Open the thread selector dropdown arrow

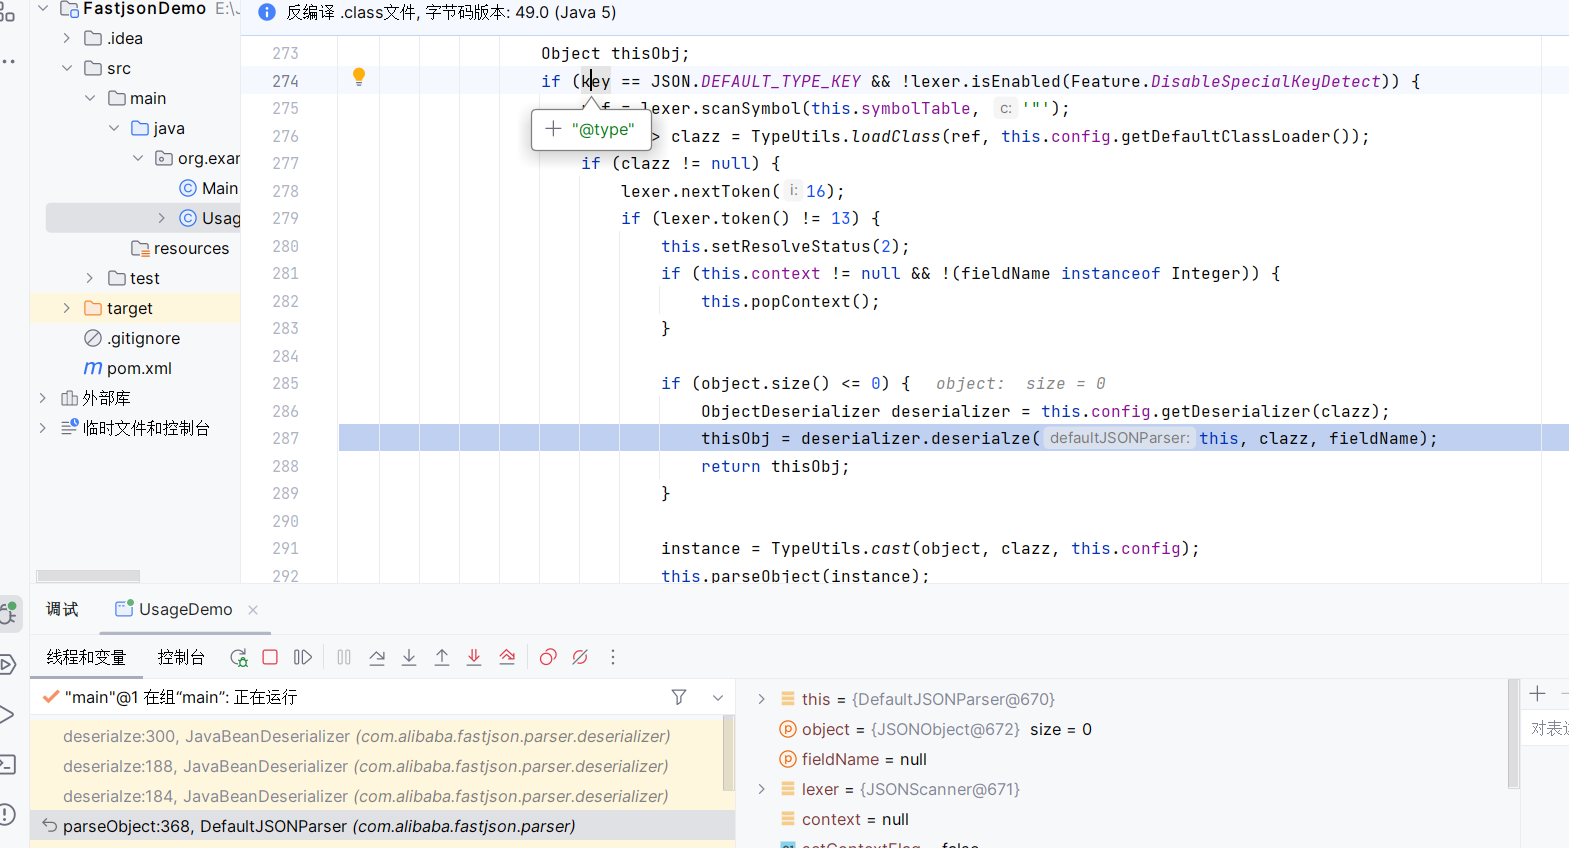(x=718, y=697)
